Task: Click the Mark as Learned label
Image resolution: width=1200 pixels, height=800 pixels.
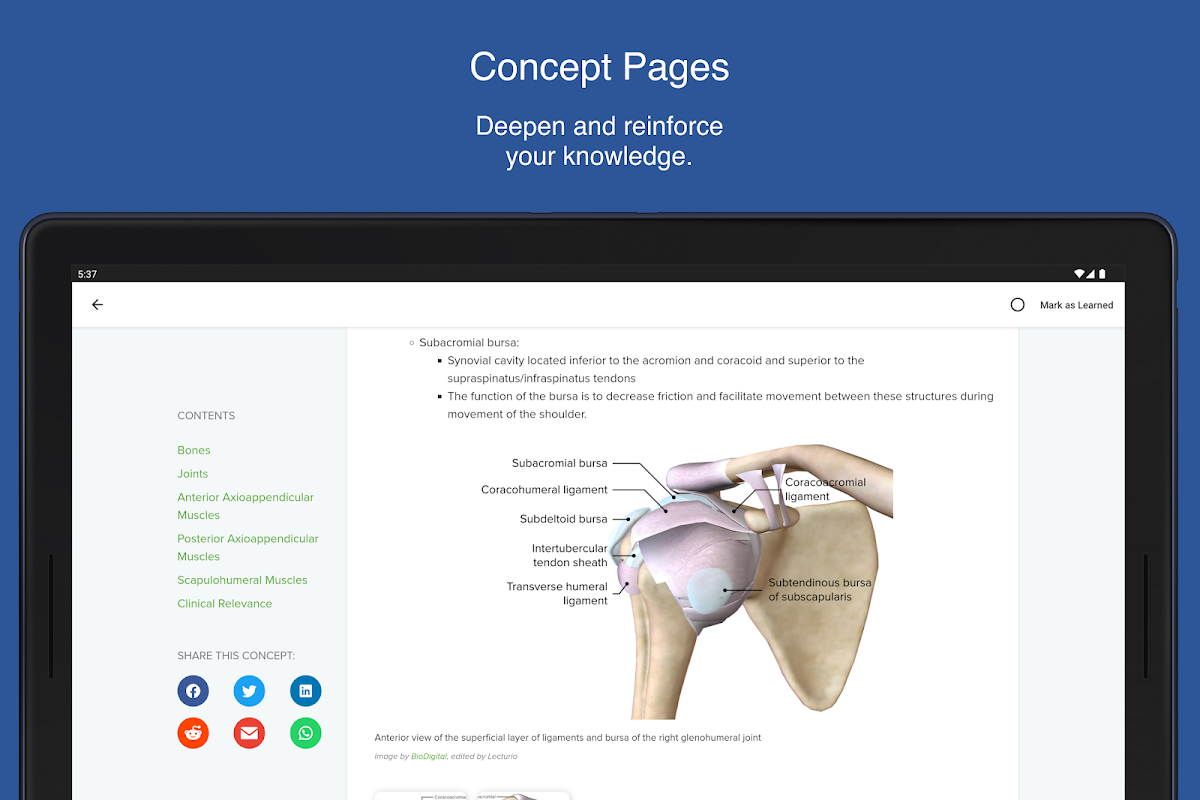Action: click(x=1076, y=305)
